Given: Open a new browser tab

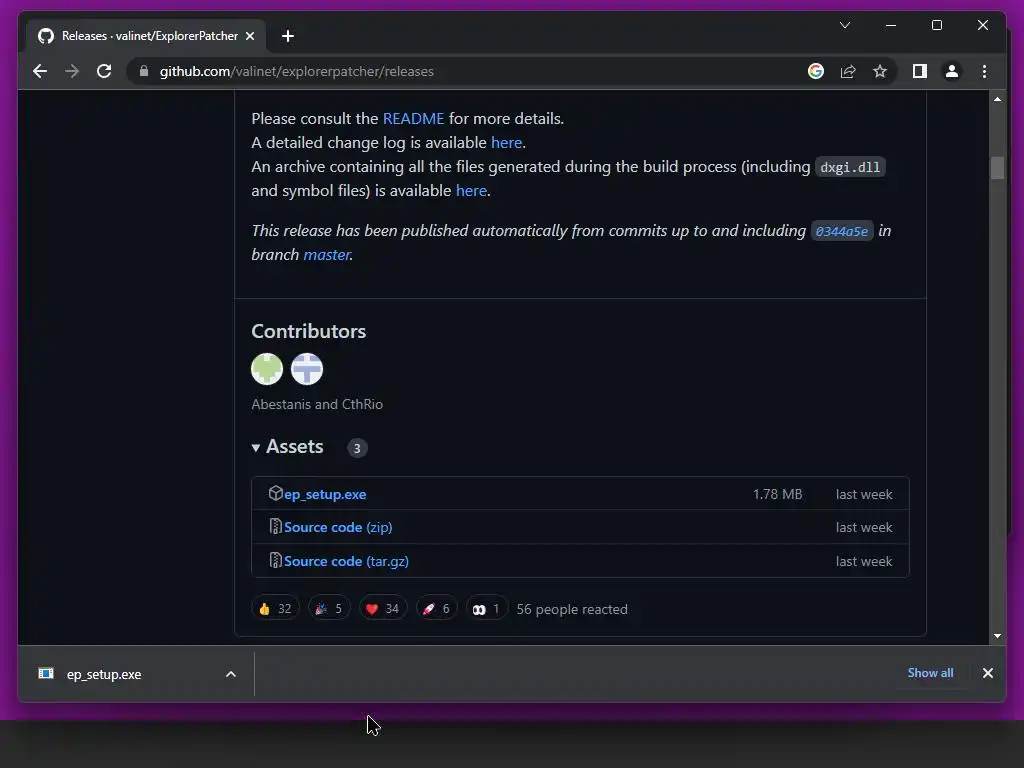Looking at the screenshot, I should pos(287,36).
